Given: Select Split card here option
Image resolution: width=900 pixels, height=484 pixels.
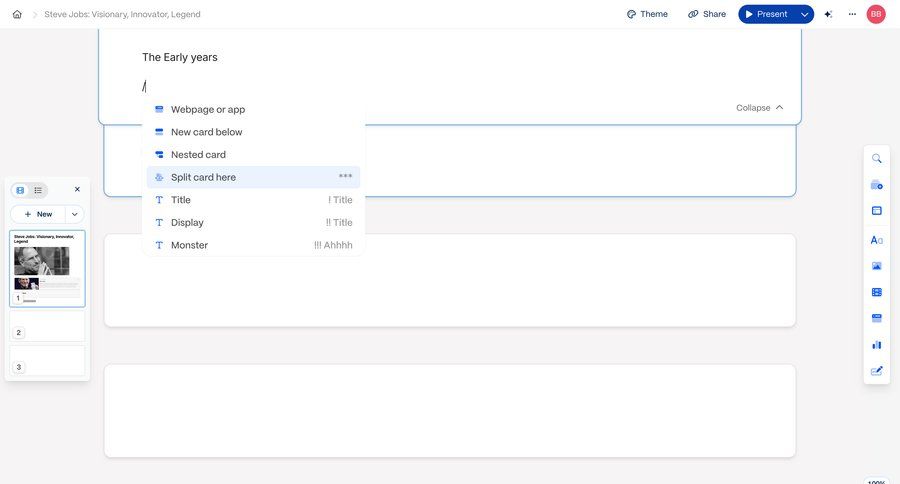Looking at the screenshot, I should [x=253, y=177].
